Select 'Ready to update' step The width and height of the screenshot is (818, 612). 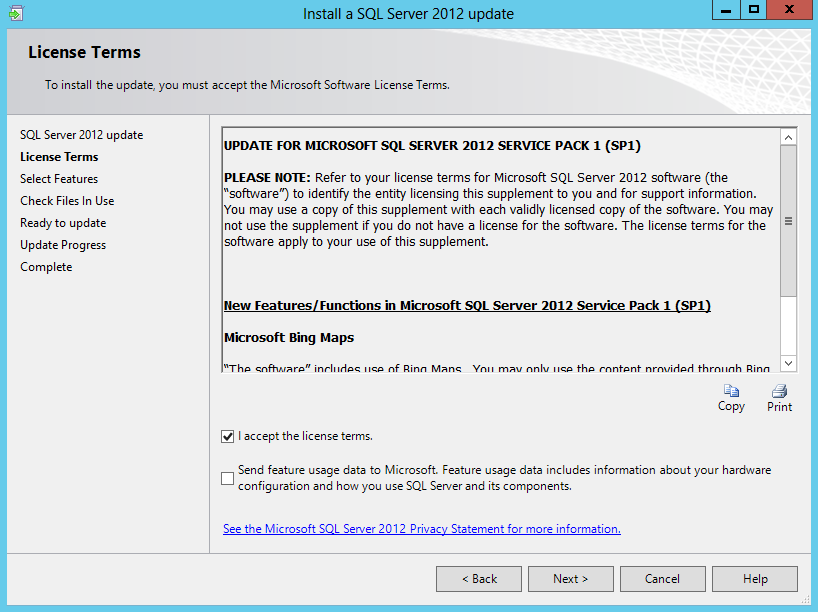pyautogui.click(x=63, y=223)
